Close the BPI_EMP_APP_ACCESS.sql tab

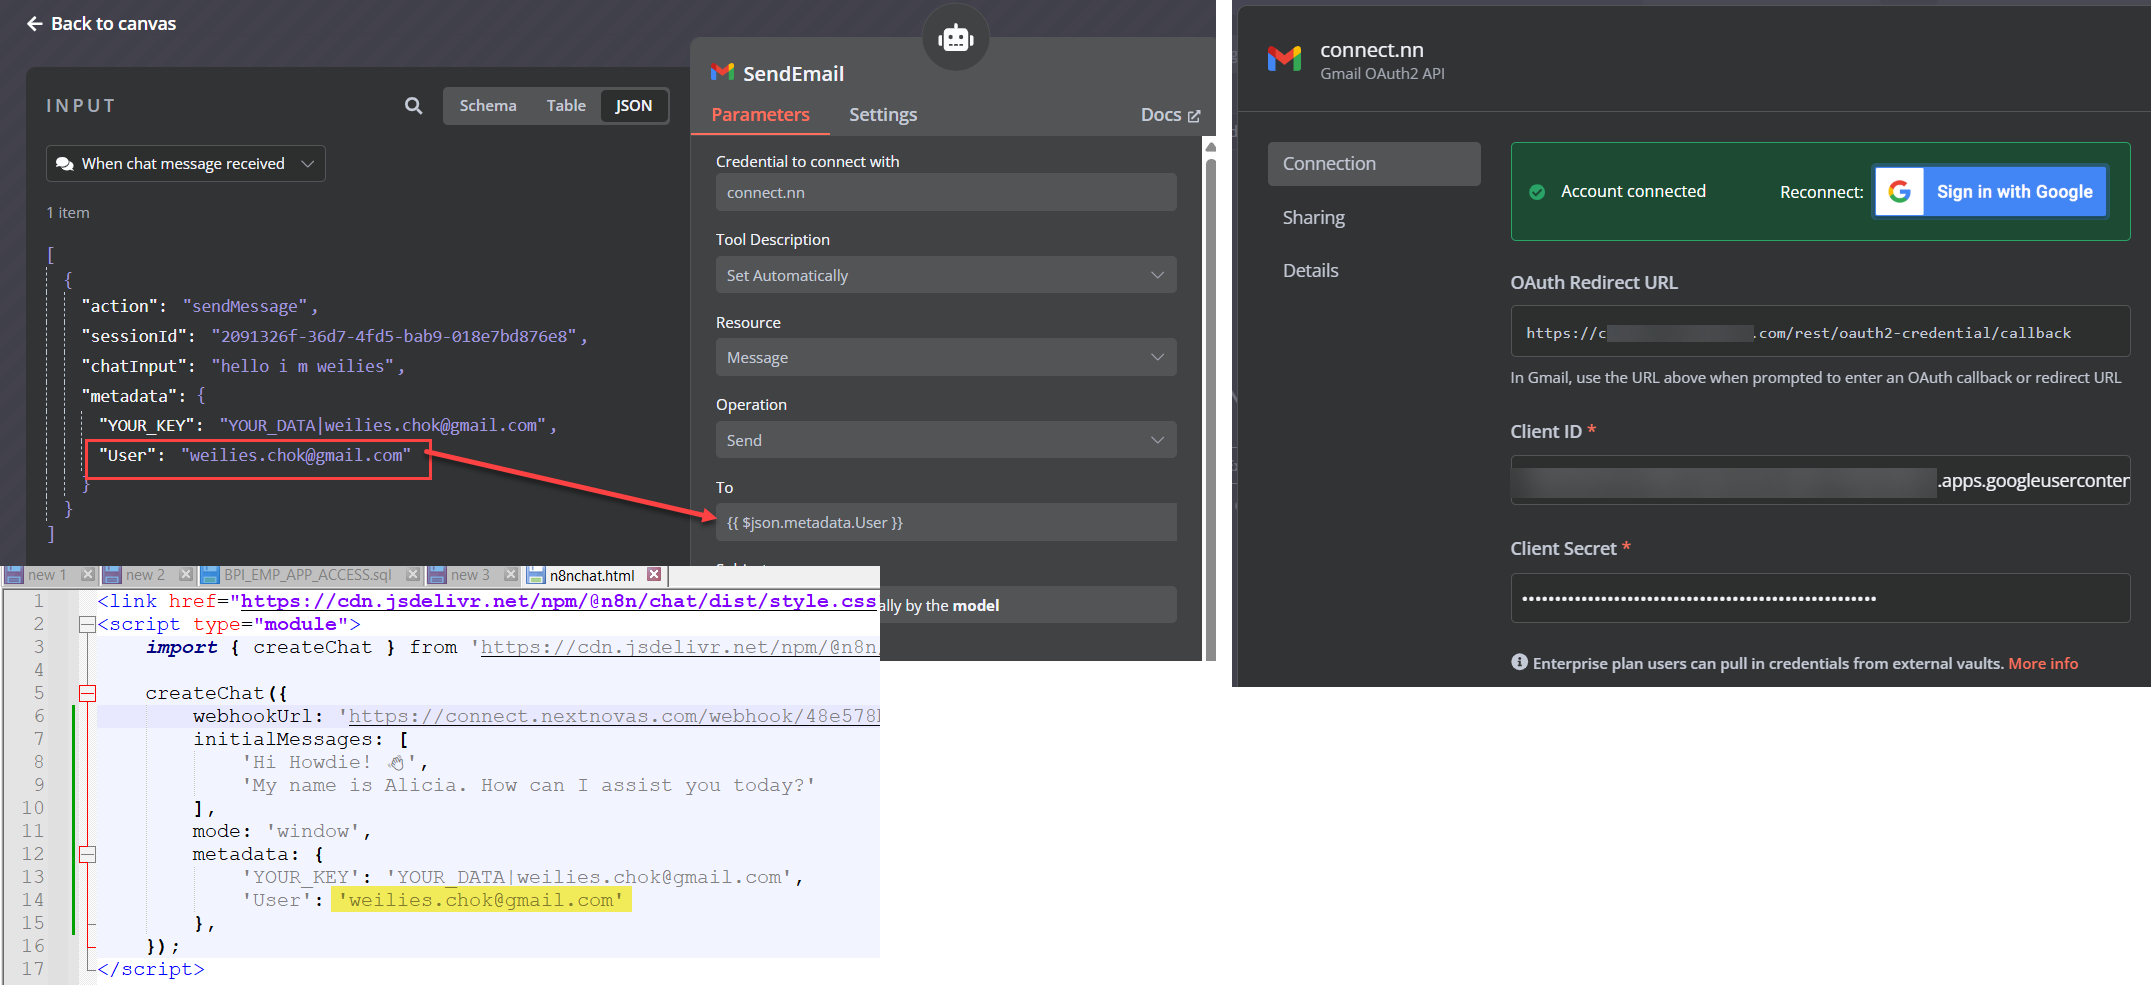(413, 575)
